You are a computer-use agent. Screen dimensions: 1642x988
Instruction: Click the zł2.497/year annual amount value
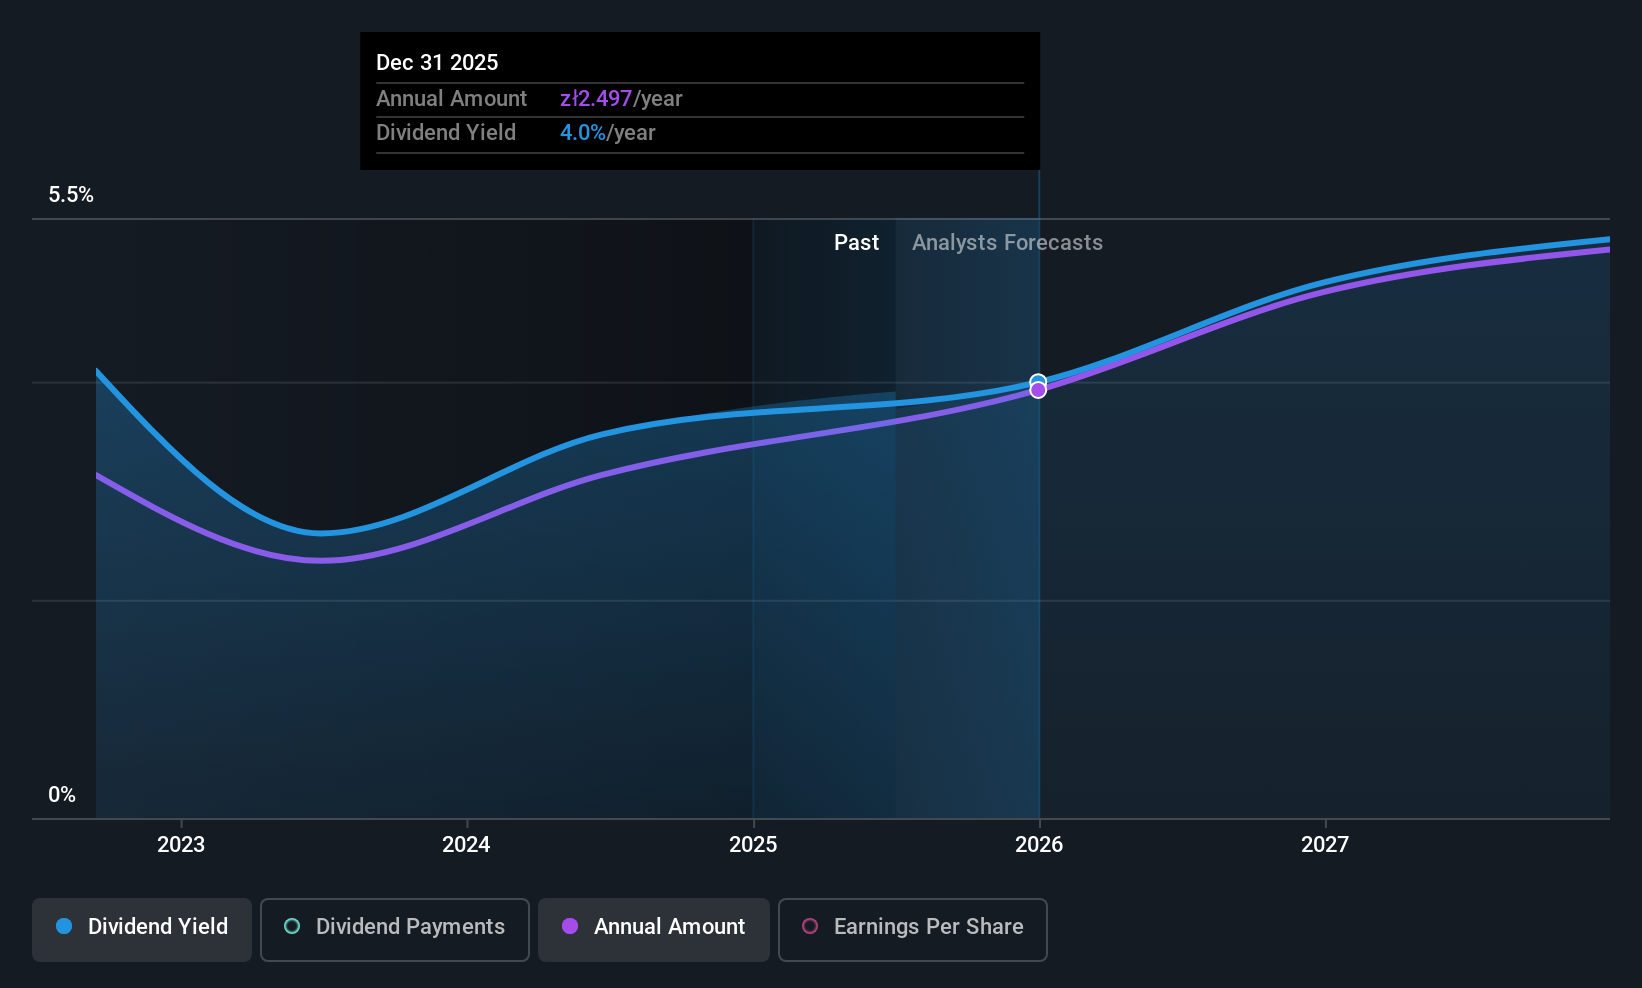click(621, 98)
